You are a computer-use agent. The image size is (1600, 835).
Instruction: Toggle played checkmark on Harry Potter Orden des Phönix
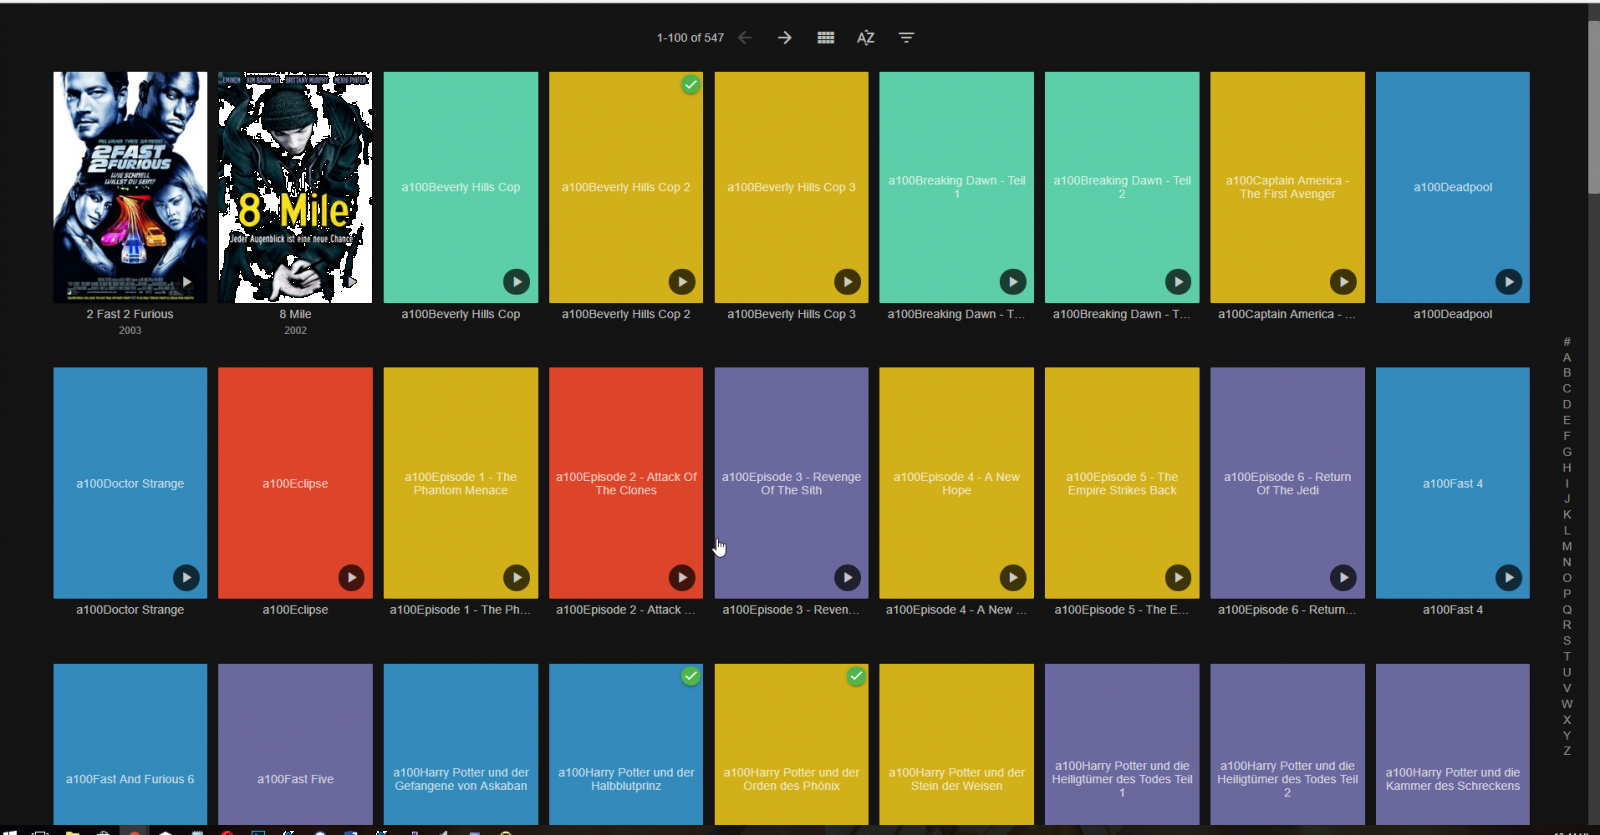tap(856, 677)
